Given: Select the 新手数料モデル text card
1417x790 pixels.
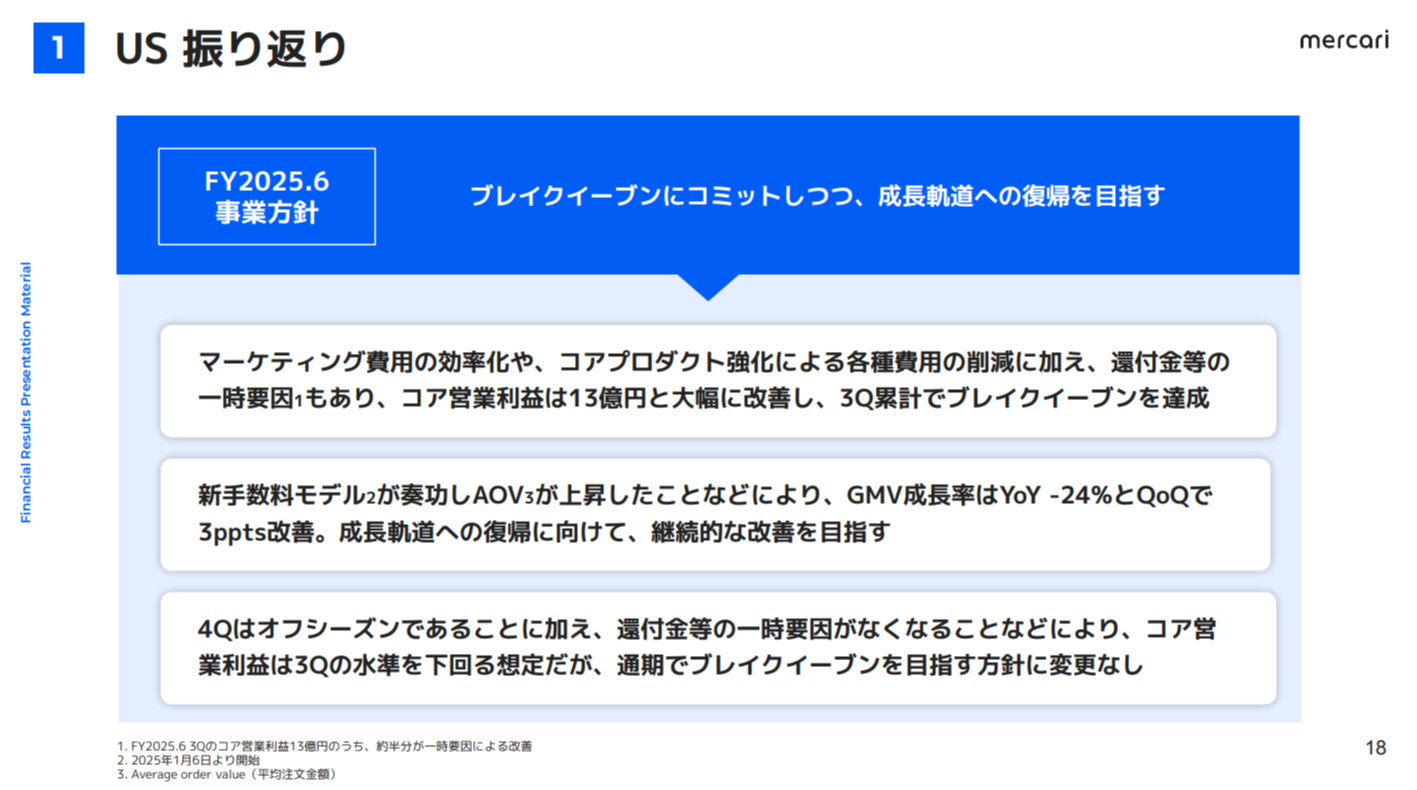Looking at the screenshot, I should (717, 514).
